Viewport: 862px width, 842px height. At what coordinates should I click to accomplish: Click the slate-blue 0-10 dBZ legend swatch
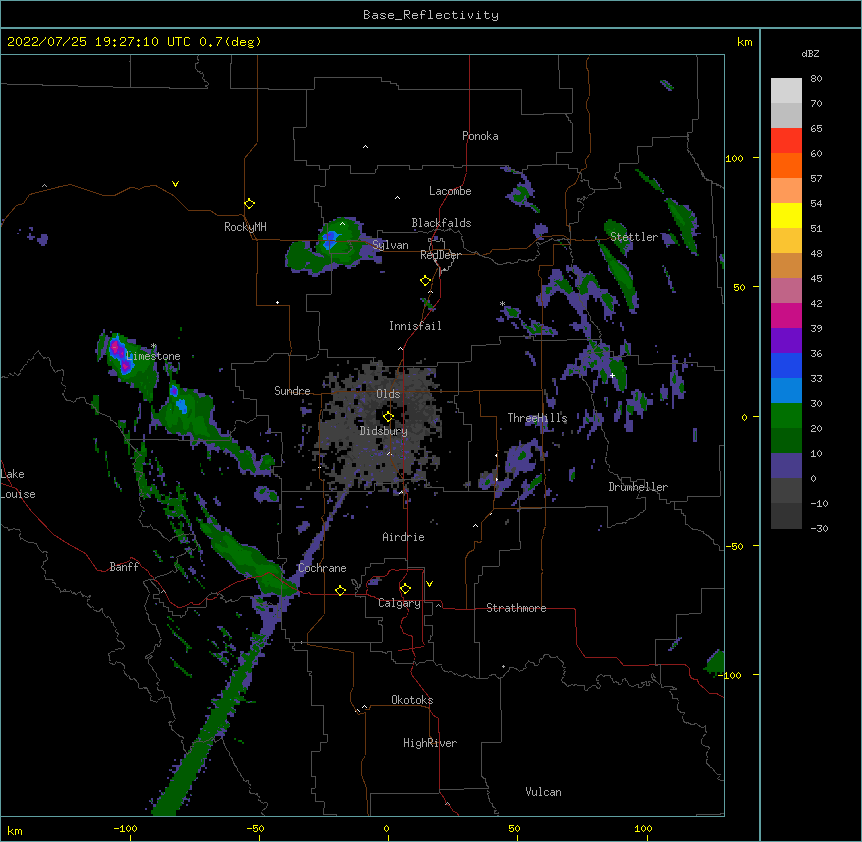point(786,466)
